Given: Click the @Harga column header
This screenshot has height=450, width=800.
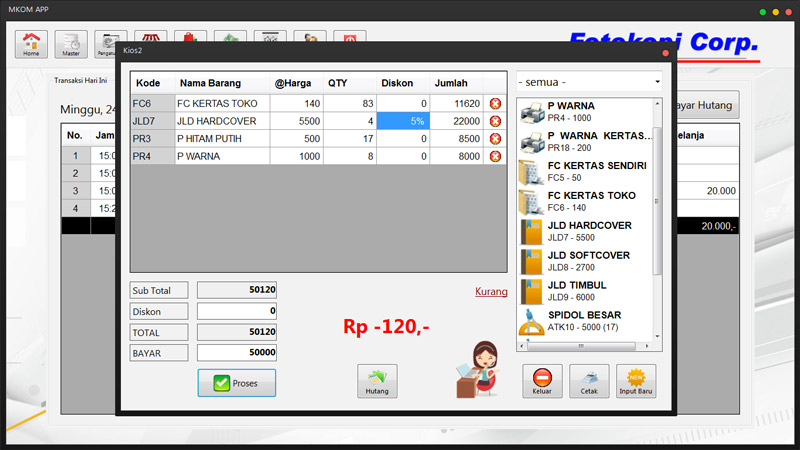Looking at the screenshot, I should [x=296, y=83].
